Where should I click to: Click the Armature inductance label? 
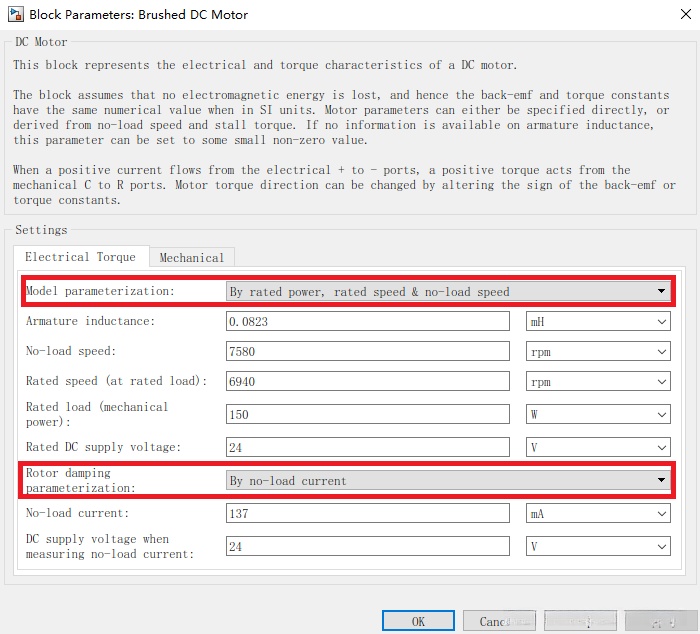[90, 321]
